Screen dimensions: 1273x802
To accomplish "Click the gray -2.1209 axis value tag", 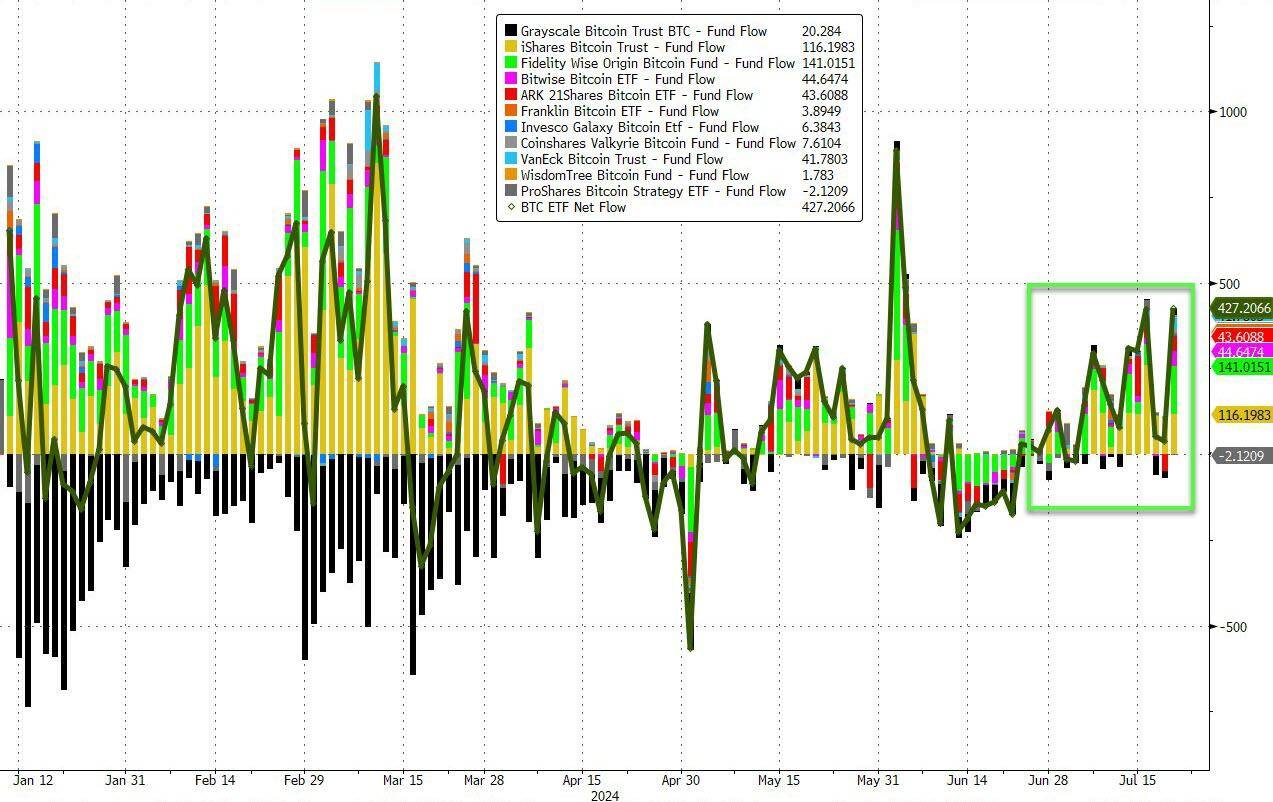I will point(1244,456).
